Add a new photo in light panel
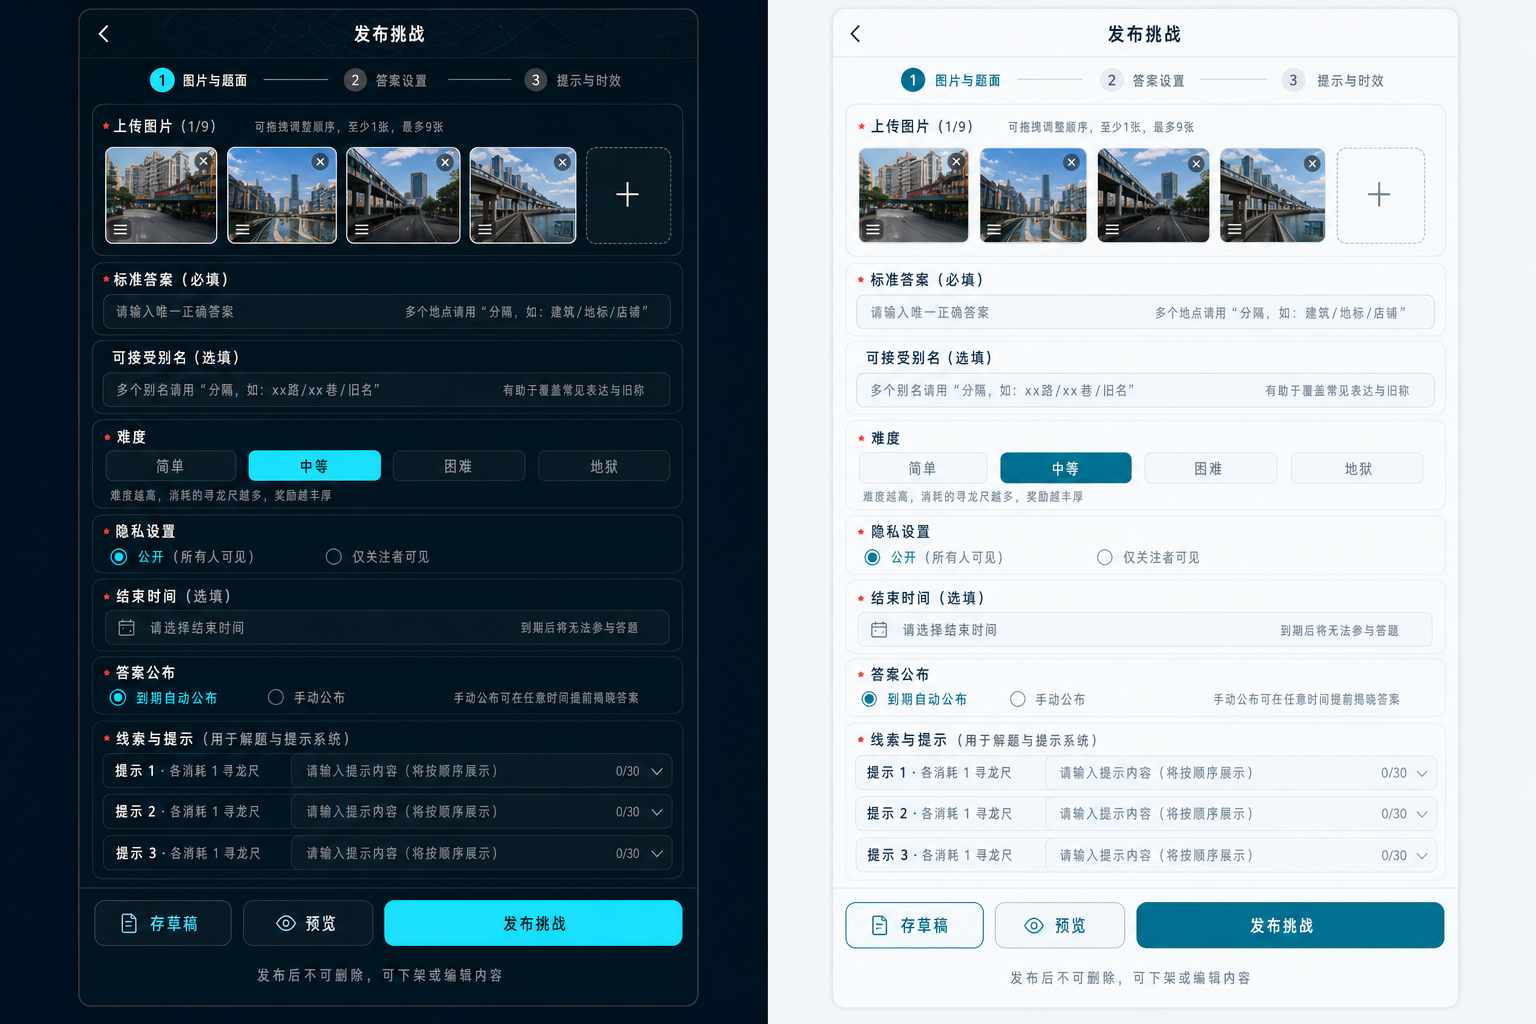Screen dimensions: 1536x1024 click(x=1380, y=195)
